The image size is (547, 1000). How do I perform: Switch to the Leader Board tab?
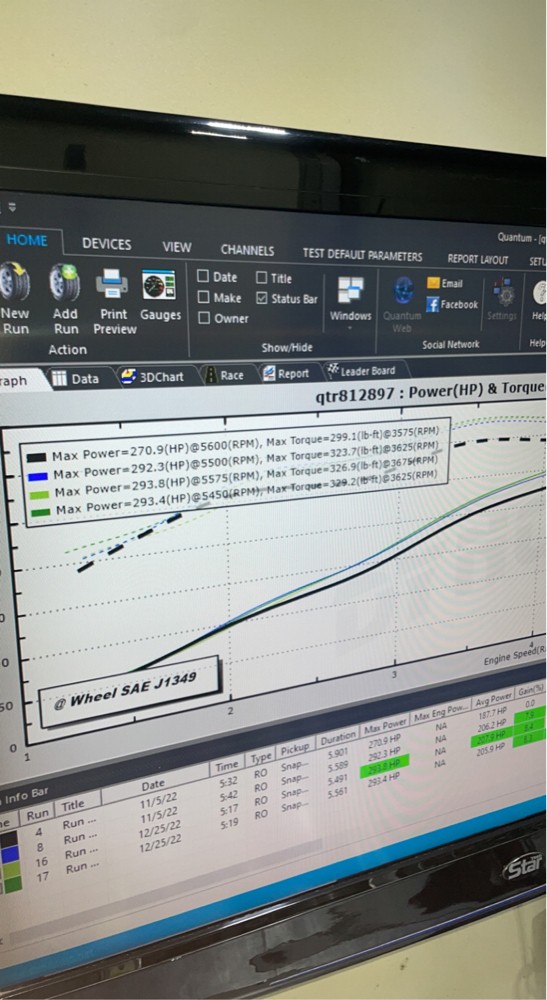point(361,371)
